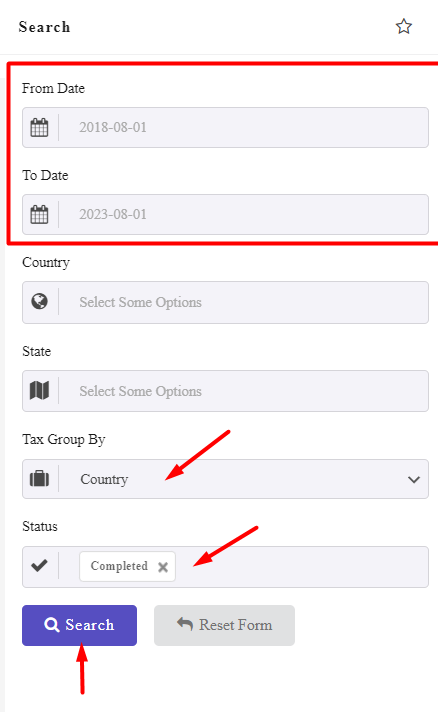Click the map icon beside State

[x=39, y=390]
